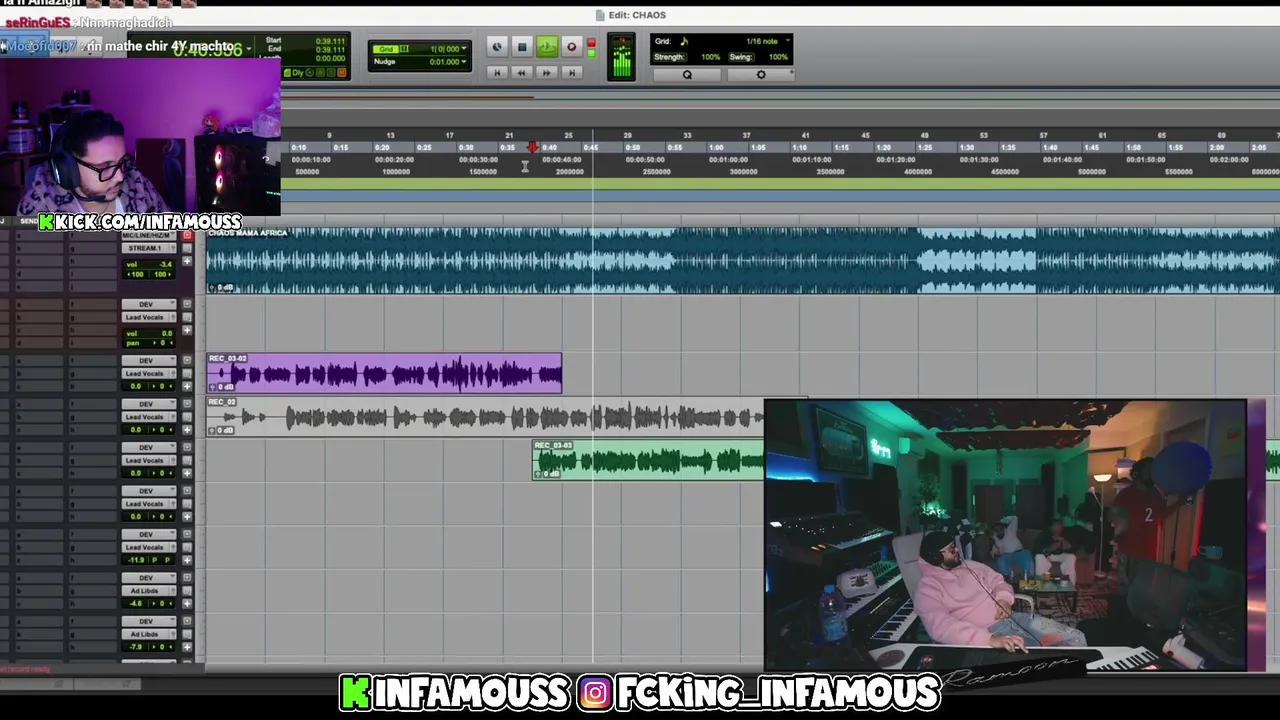The width and height of the screenshot is (1280, 720).
Task: Click the Edit: CHAOS window title
Action: 637,15
